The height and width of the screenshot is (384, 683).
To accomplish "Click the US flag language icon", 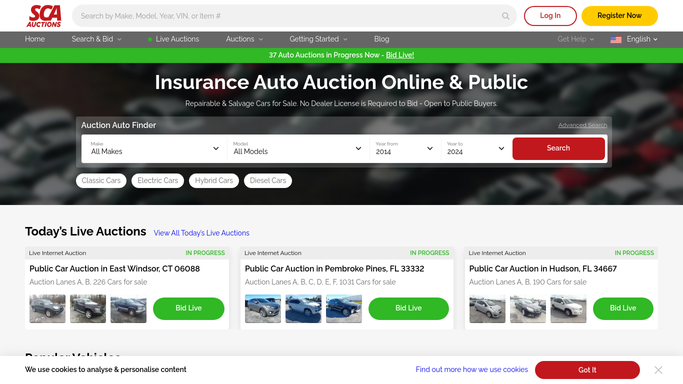I will 615,40.
